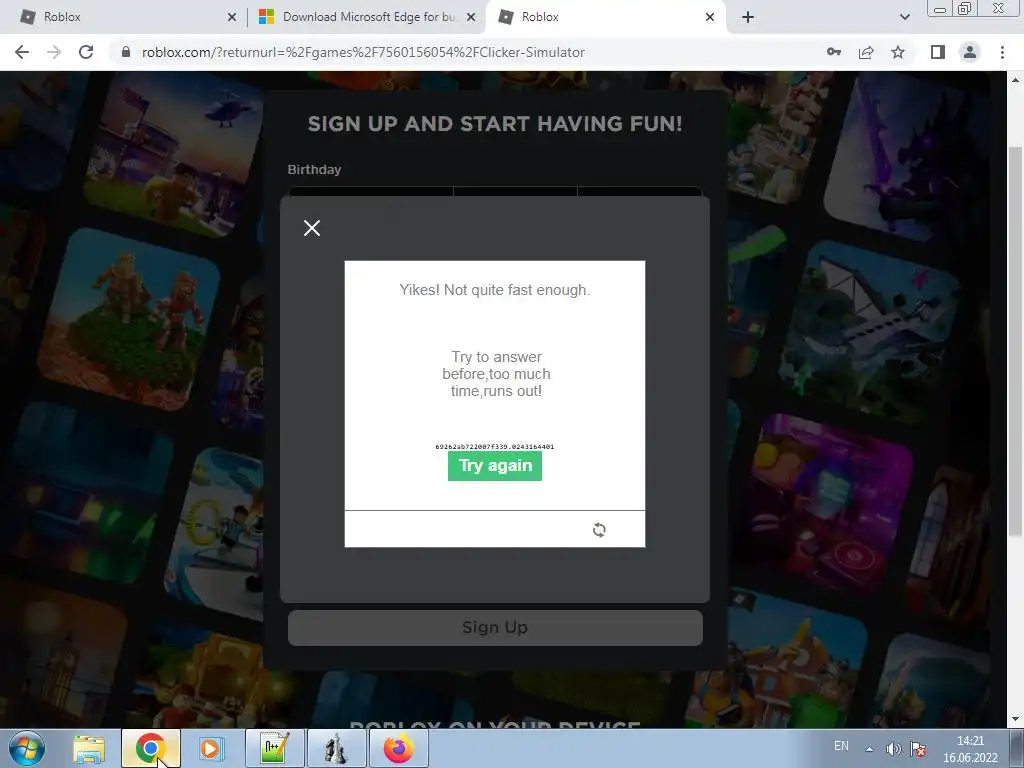The height and width of the screenshot is (768, 1024).
Task: Close the first Roblox tab
Action: [232, 17]
